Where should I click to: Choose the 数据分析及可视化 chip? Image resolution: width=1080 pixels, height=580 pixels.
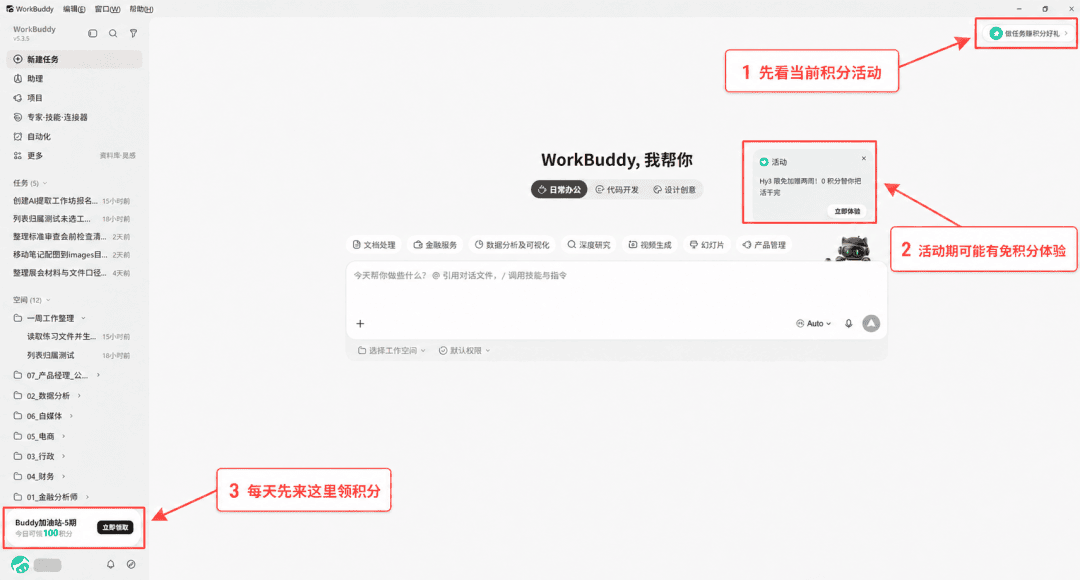(x=512, y=245)
